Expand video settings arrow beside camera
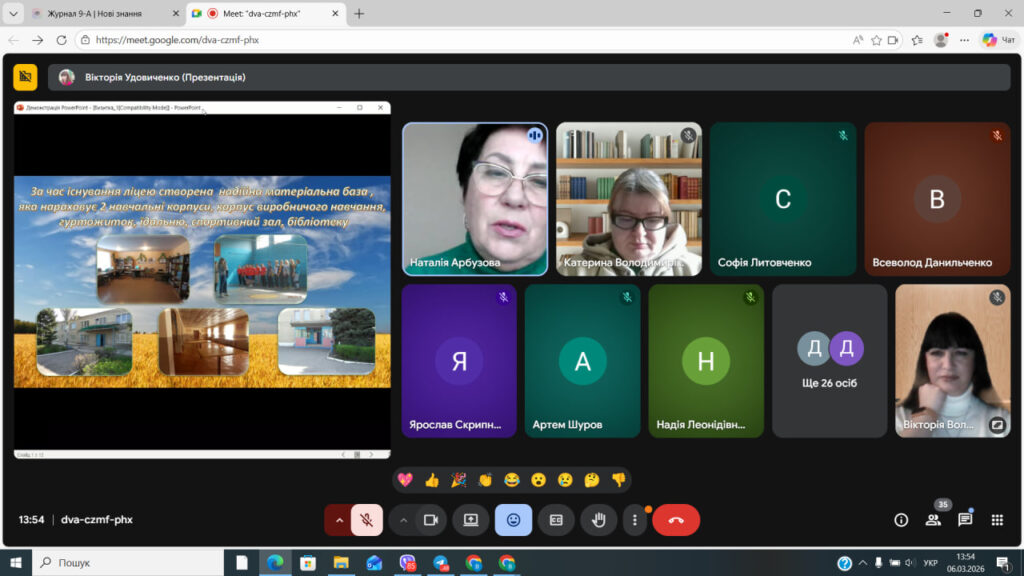1024x576 pixels. coord(403,520)
